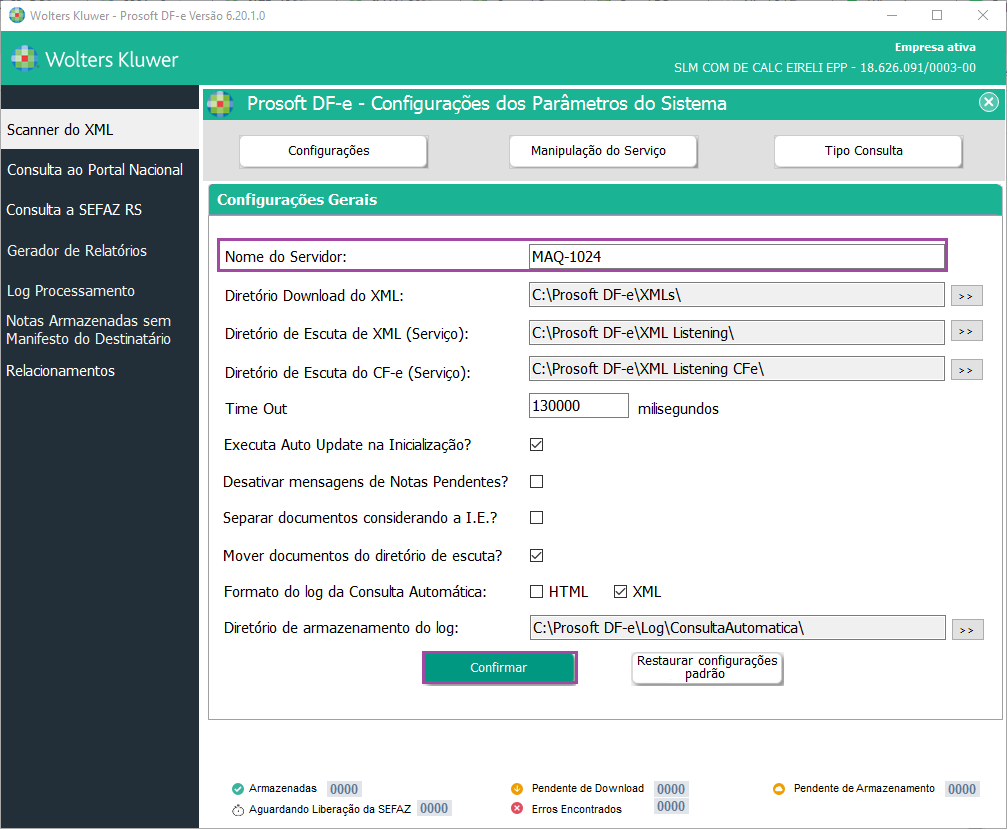The image size is (1008, 830).
Task: Click the Time Out value field
Action: tap(579, 406)
